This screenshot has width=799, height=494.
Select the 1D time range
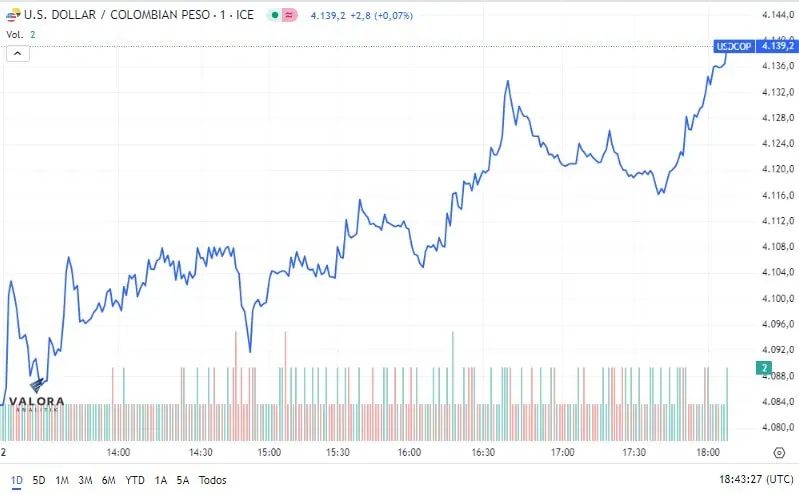[17, 480]
